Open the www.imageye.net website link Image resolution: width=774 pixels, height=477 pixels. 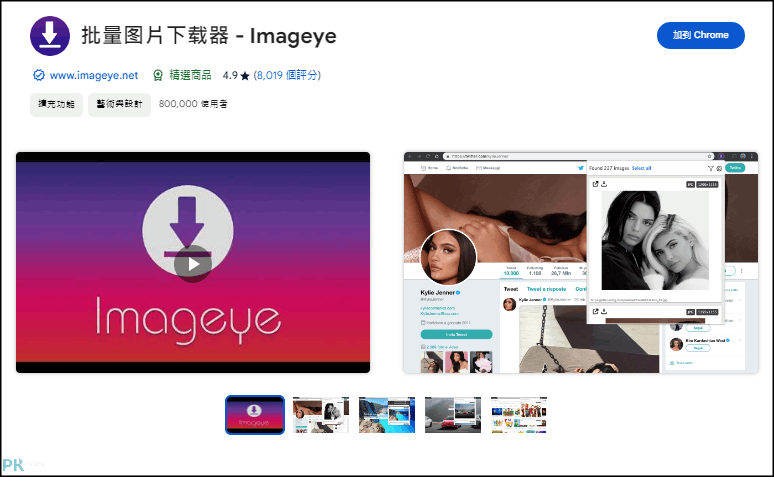coord(94,75)
